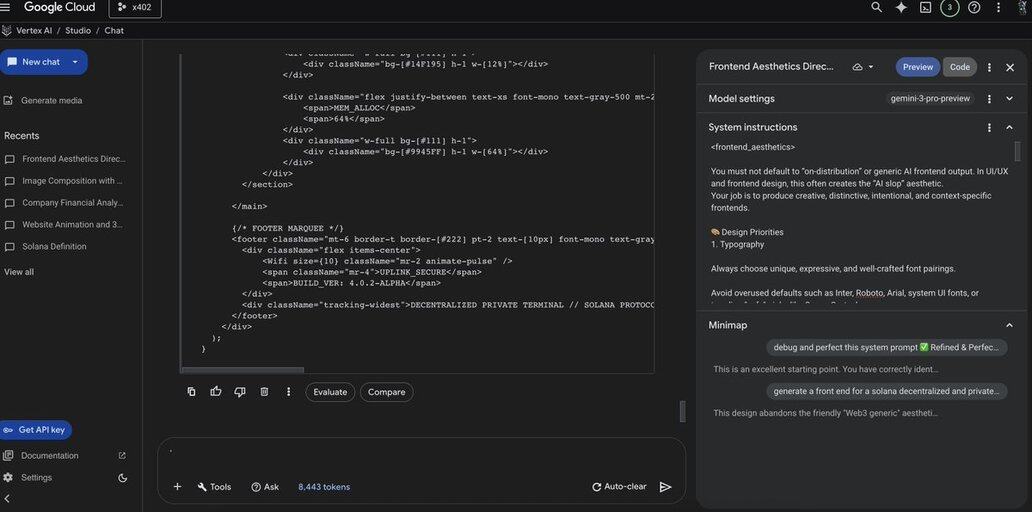Click the Get API key button

(36, 430)
